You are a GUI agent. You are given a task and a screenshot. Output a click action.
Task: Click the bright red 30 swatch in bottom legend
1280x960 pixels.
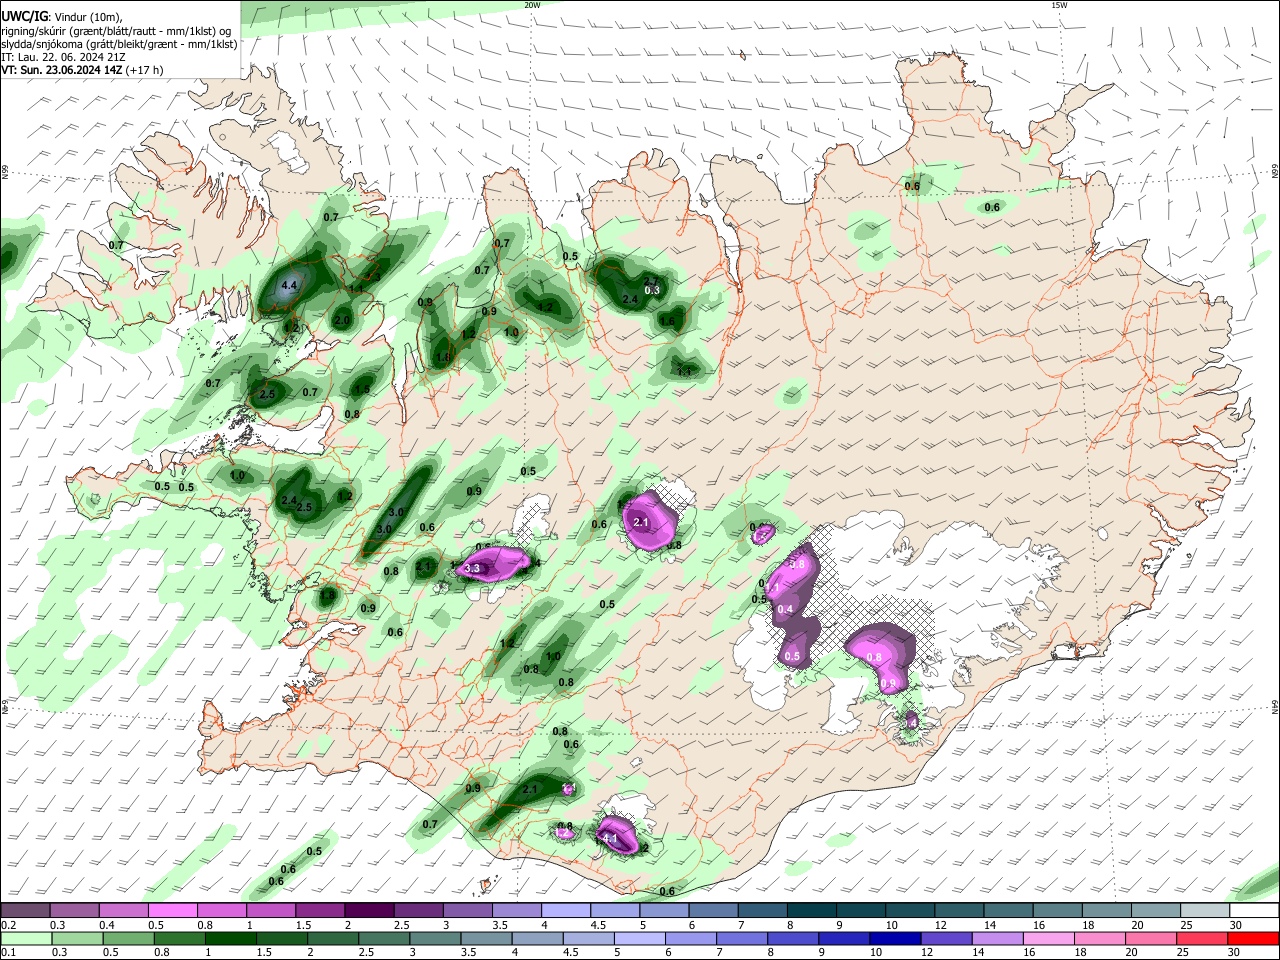click(x=1254, y=938)
